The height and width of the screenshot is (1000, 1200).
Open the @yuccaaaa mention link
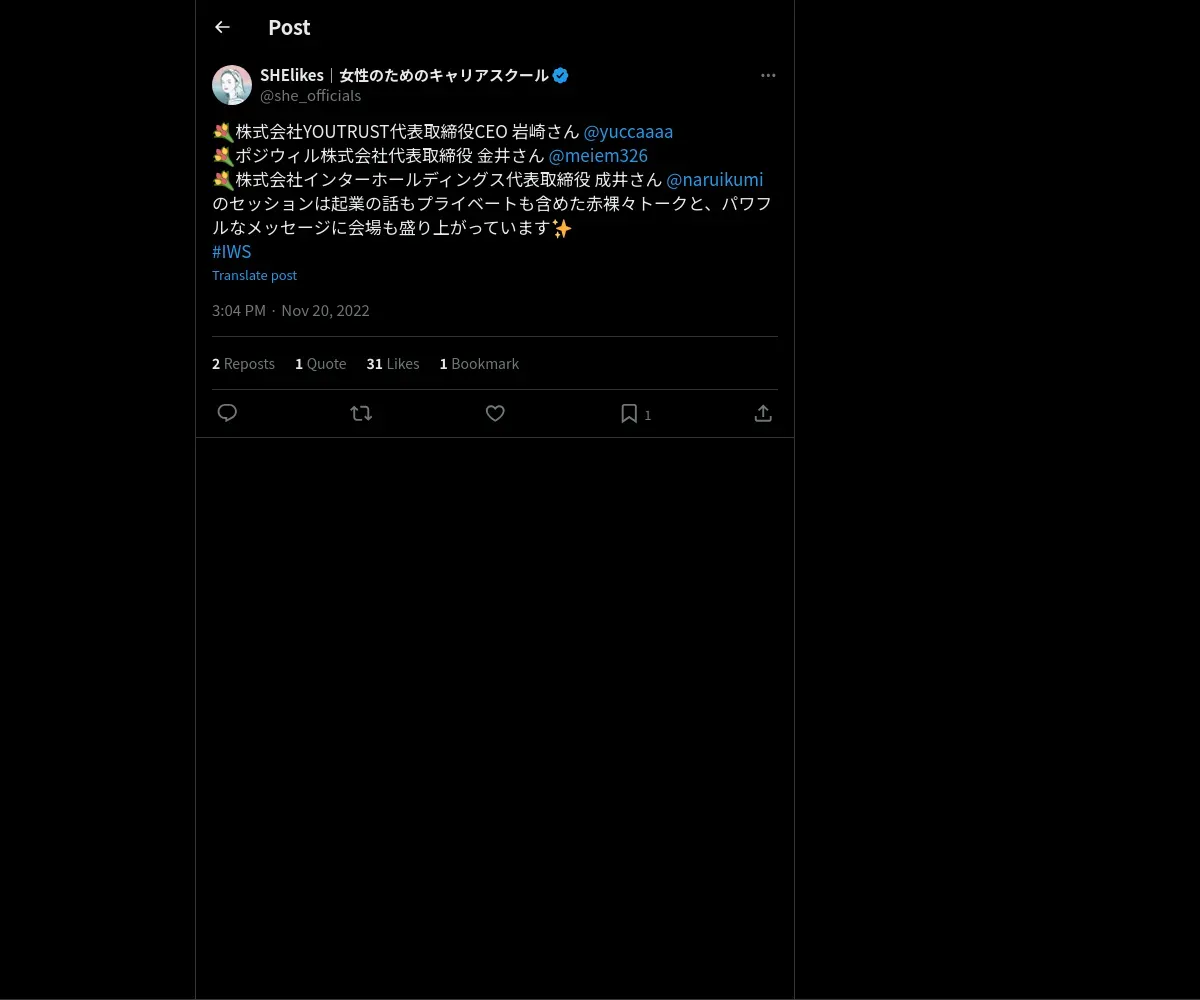coord(628,131)
